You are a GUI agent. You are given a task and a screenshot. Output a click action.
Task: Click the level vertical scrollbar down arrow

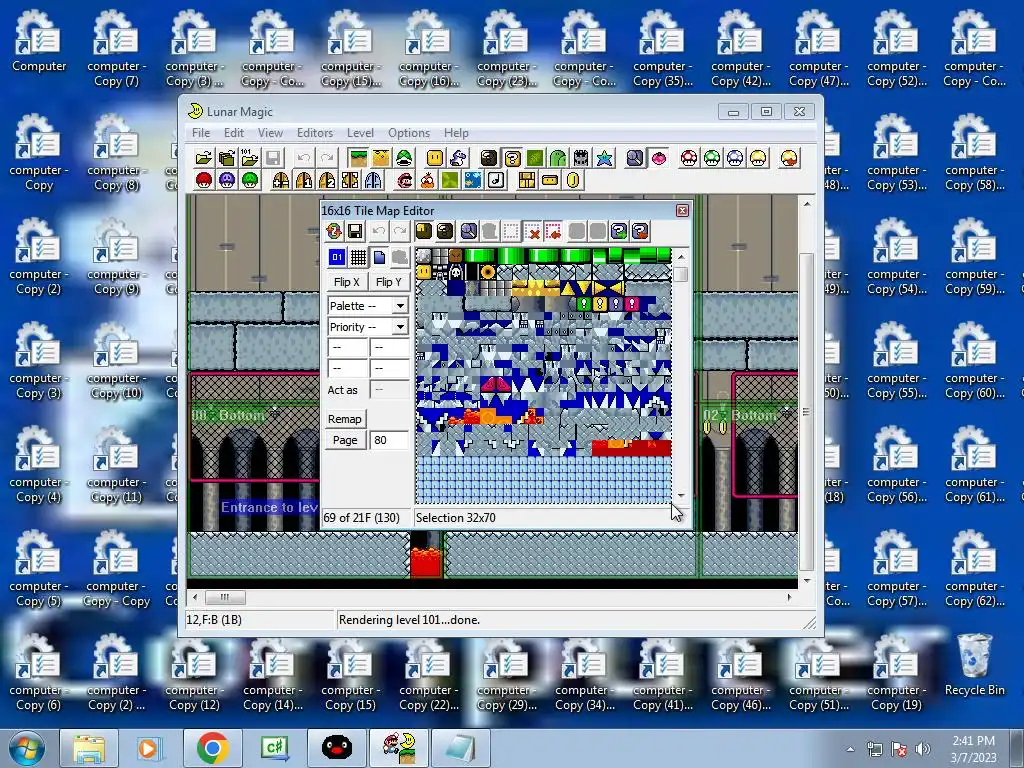(x=807, y=581)
